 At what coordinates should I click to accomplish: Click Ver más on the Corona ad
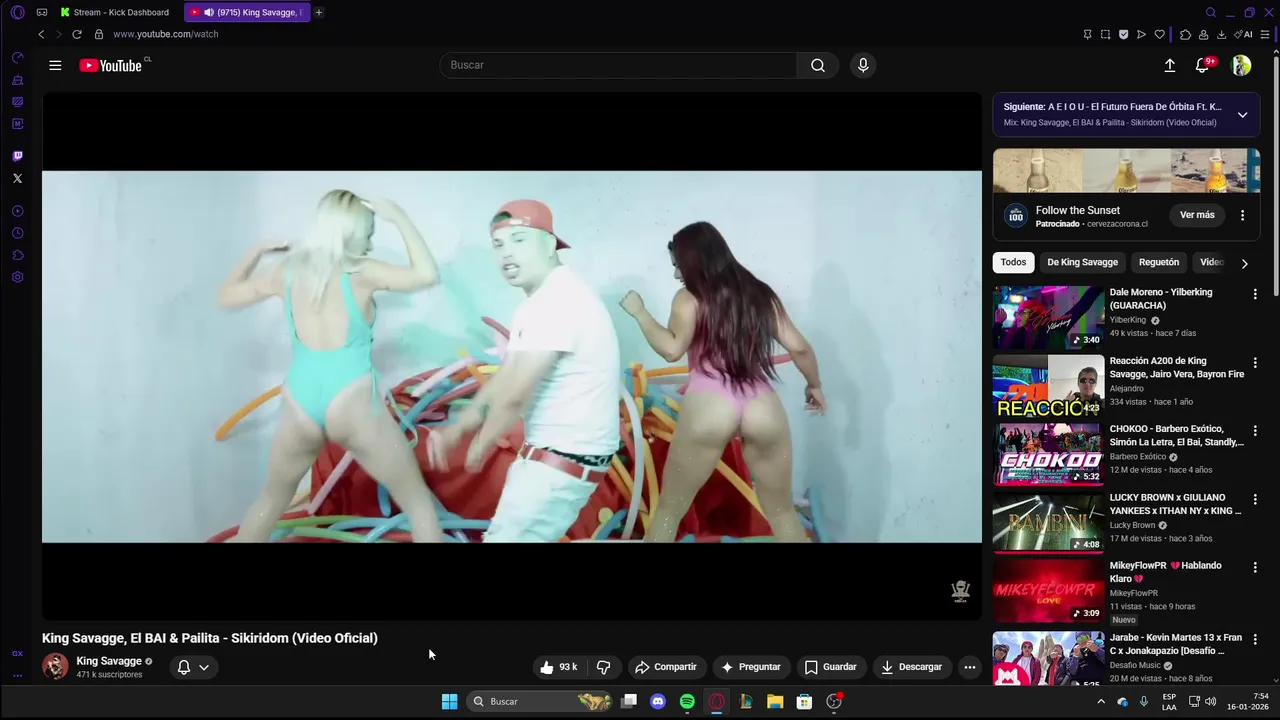coord(1197,215)
